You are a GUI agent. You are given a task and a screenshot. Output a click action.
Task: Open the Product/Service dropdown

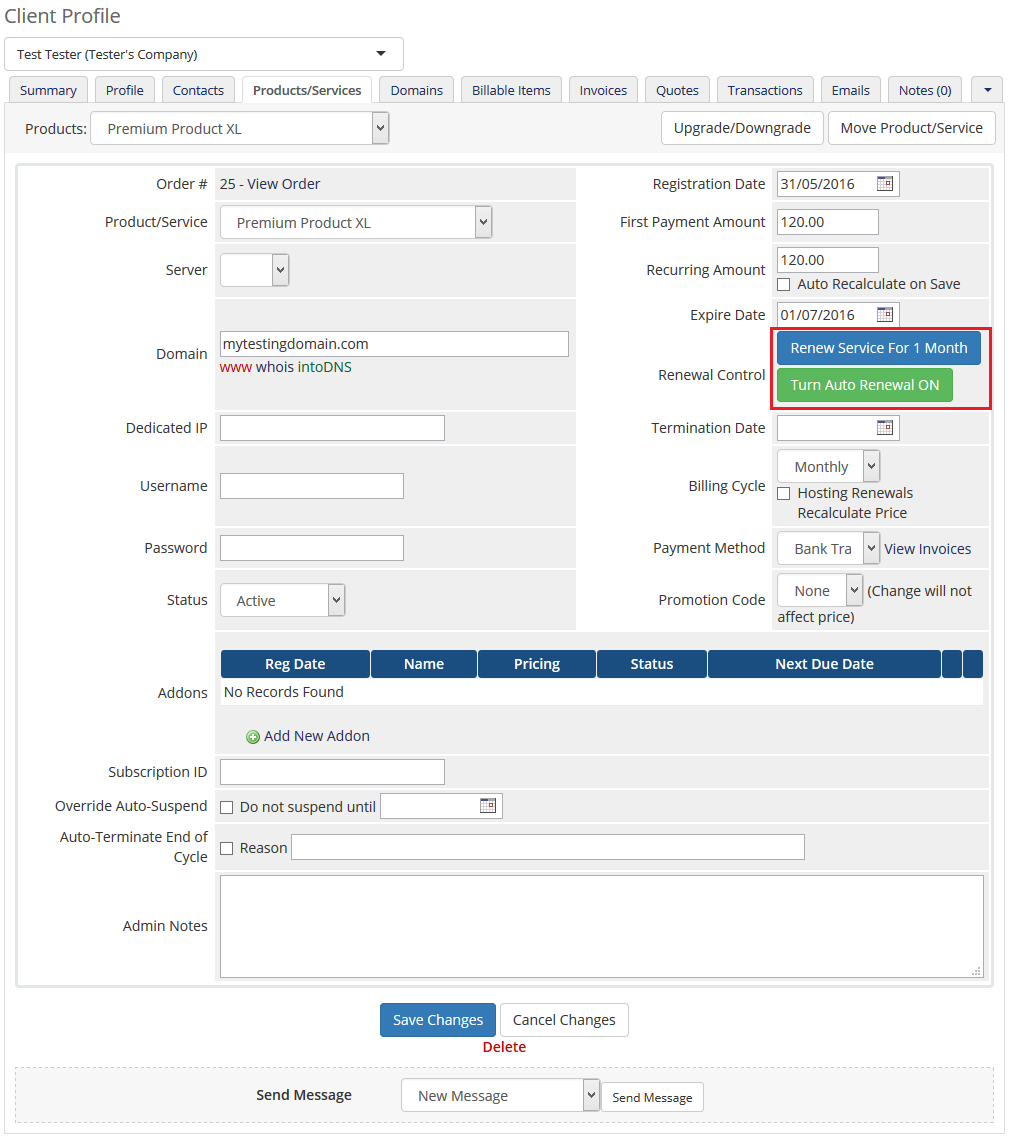pyautogui.click(x=355, y=222)
